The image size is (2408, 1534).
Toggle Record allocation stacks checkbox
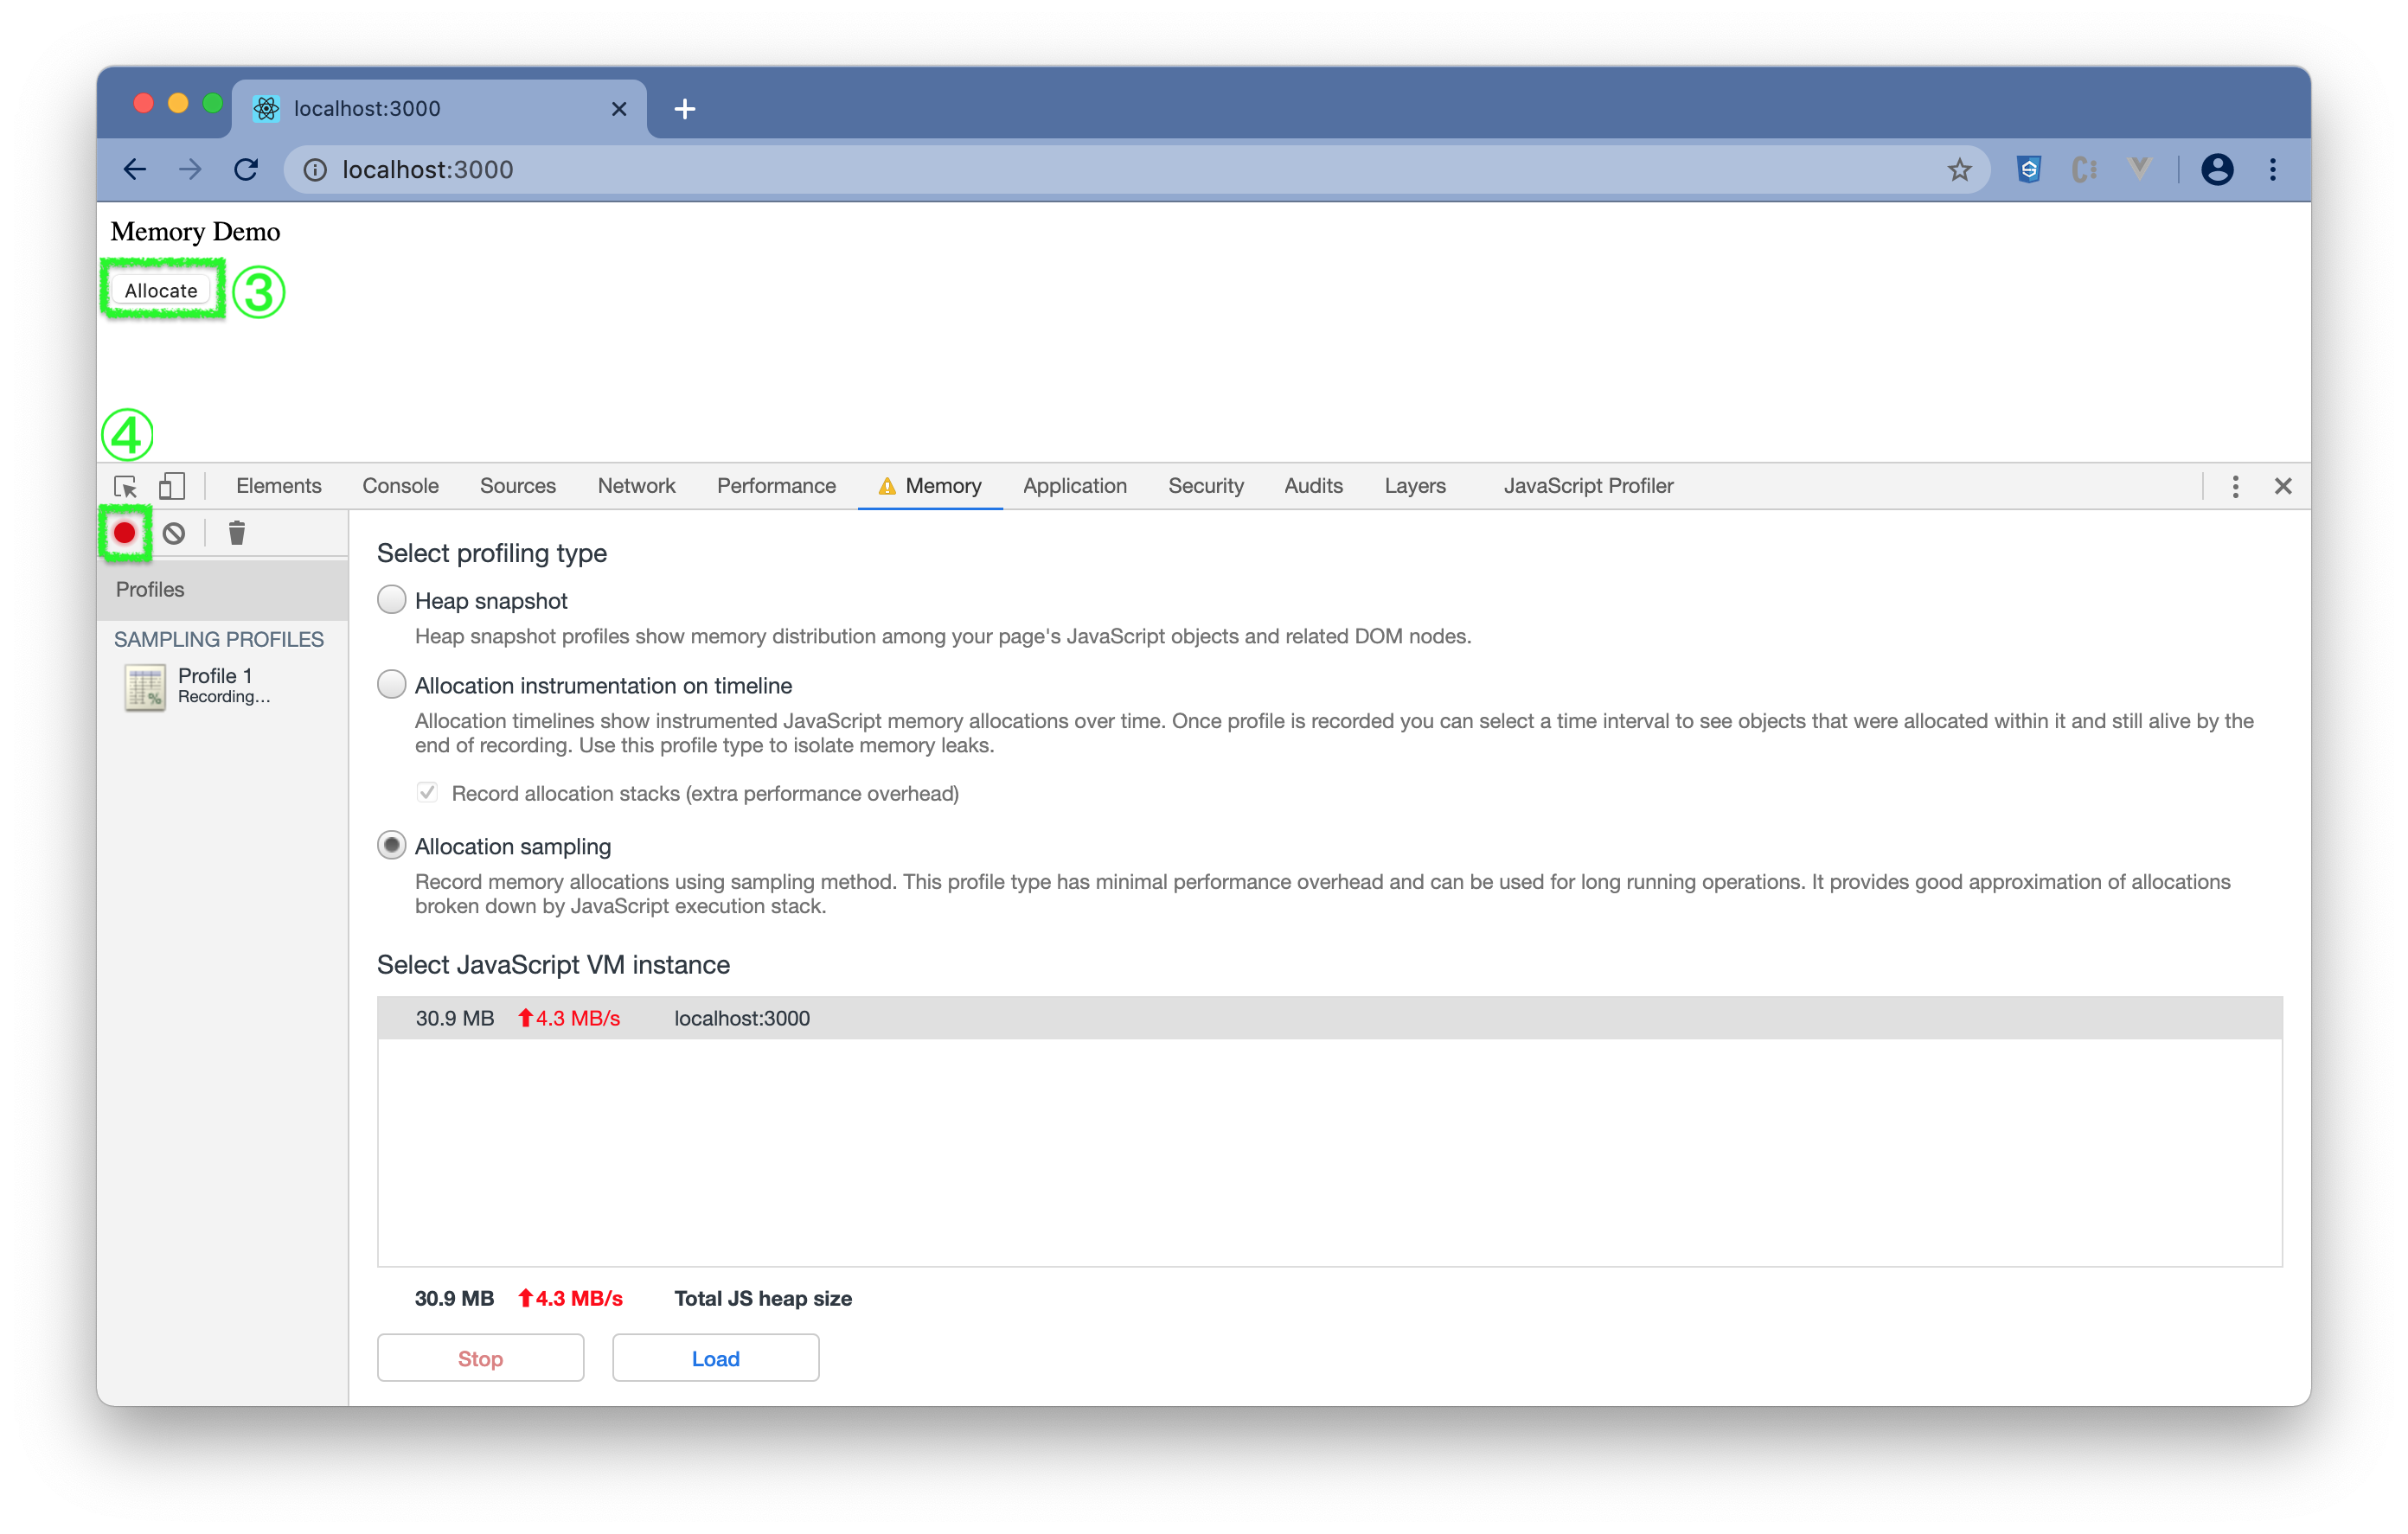[427, 793]
